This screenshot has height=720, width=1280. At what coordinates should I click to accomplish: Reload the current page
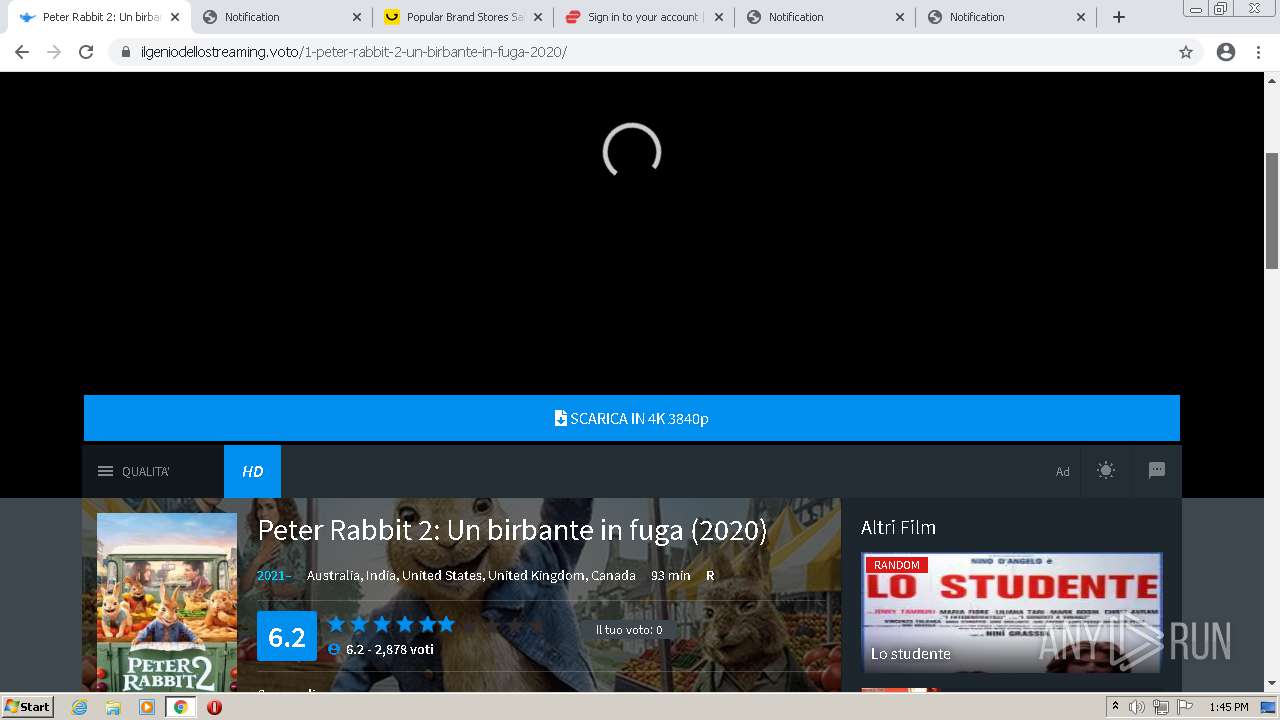click(x=86, y=52)
